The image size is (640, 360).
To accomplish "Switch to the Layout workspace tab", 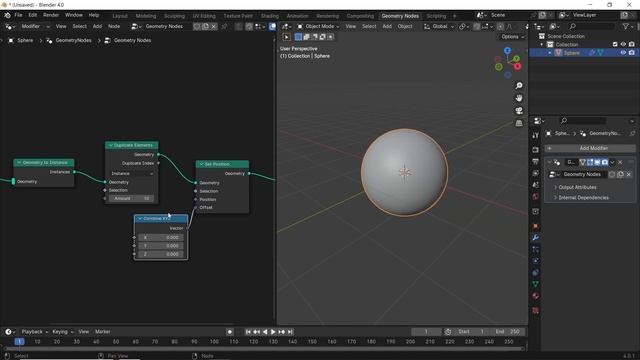I will [120, 16].
